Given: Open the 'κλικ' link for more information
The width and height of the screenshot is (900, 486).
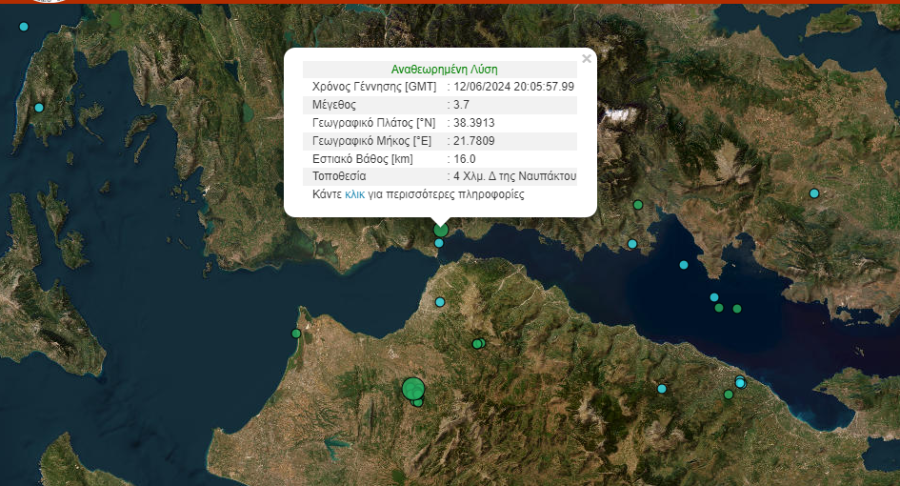Looking at the screenshot, I should pyautogui.click(x=355, y=194).
